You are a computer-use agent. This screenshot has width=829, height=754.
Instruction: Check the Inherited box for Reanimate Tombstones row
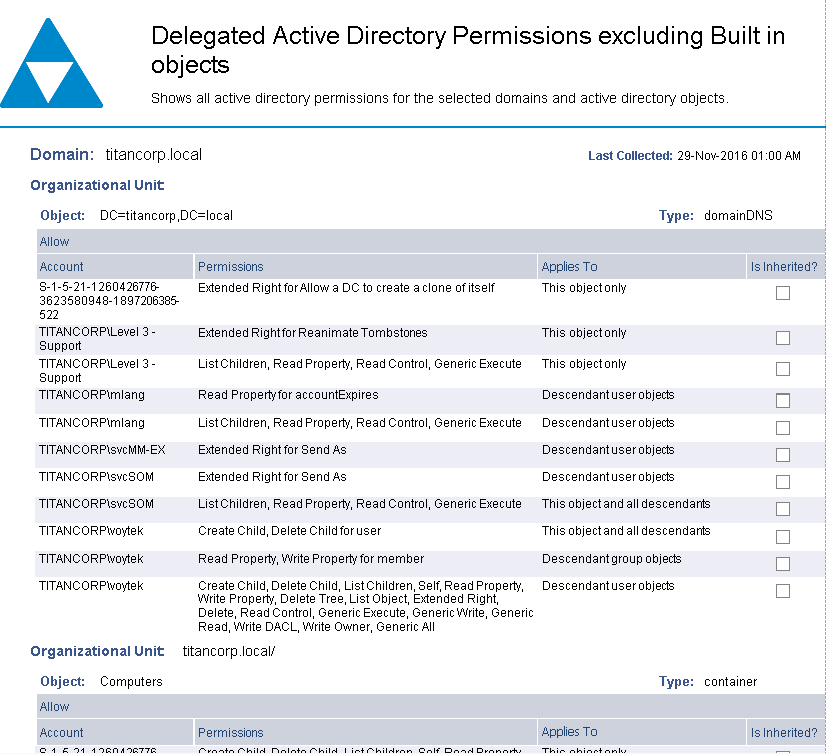[x=783, y=338]
